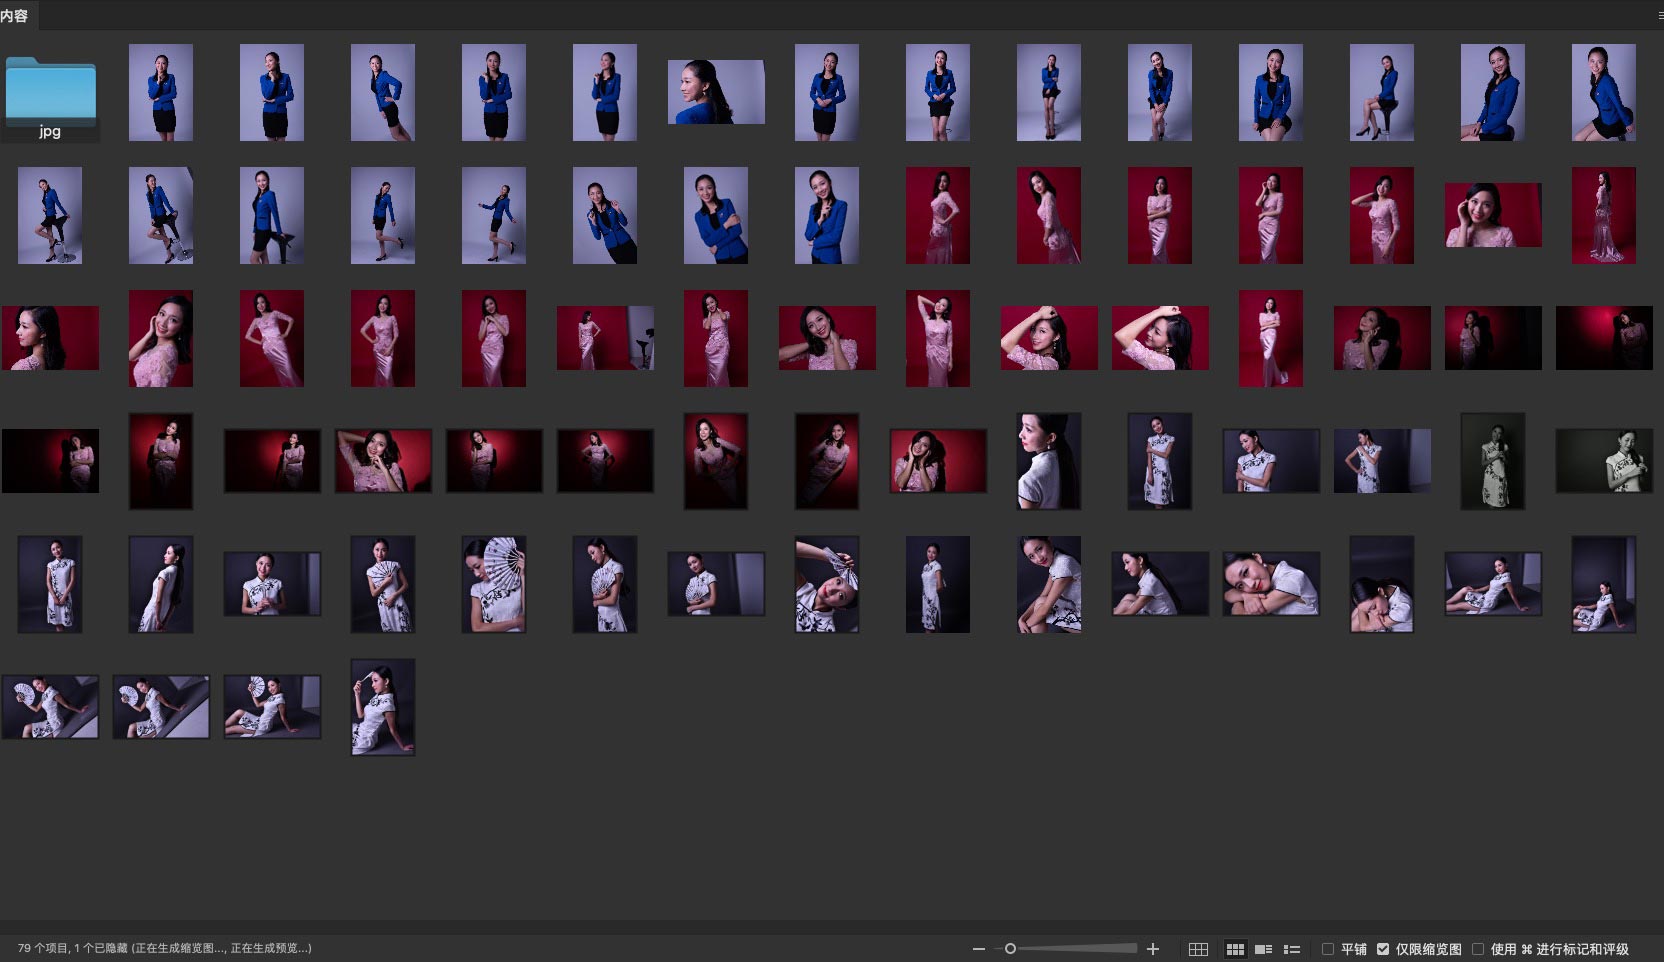Toggle 使用 ⌘ 进行标记和评级 checkbox
This screenshot has width=1664, height=962.
(1478, 949)
